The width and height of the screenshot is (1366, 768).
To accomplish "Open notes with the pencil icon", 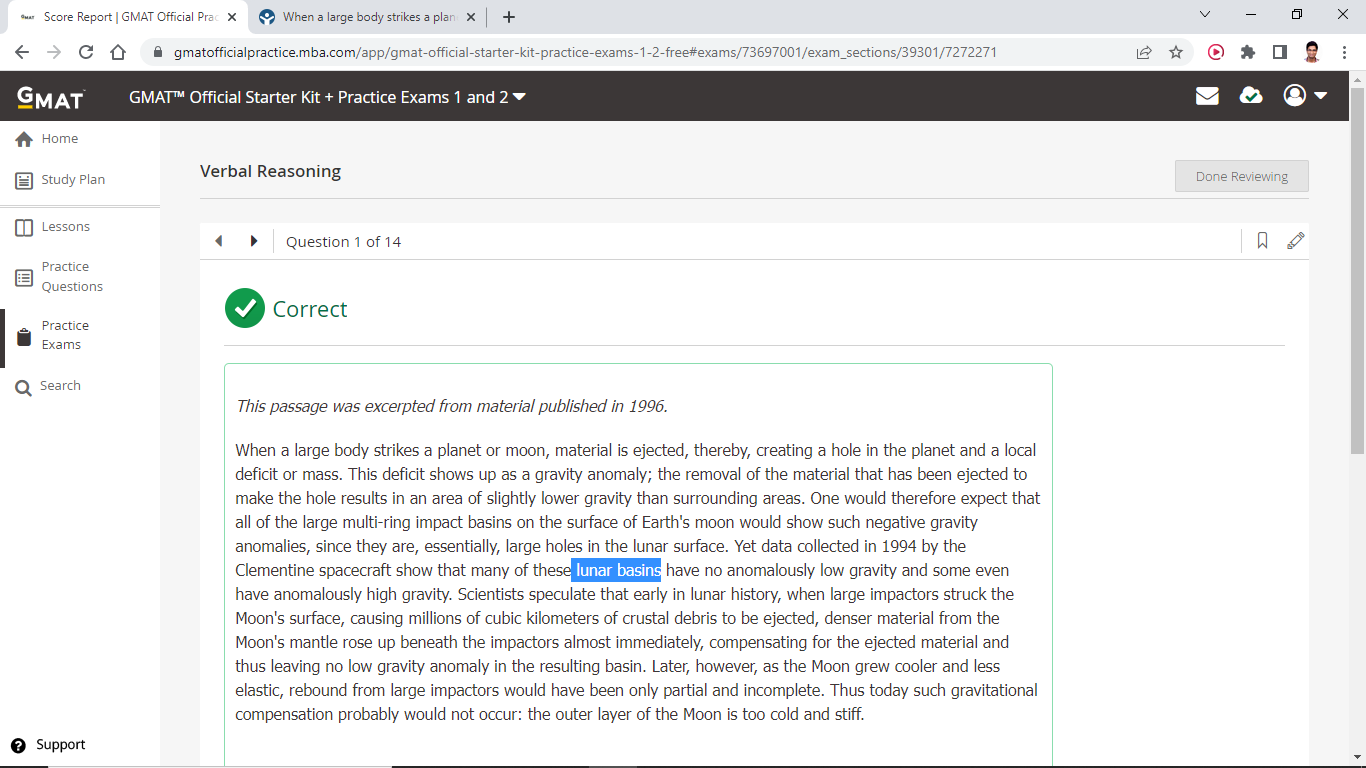I will point(1295,241).
